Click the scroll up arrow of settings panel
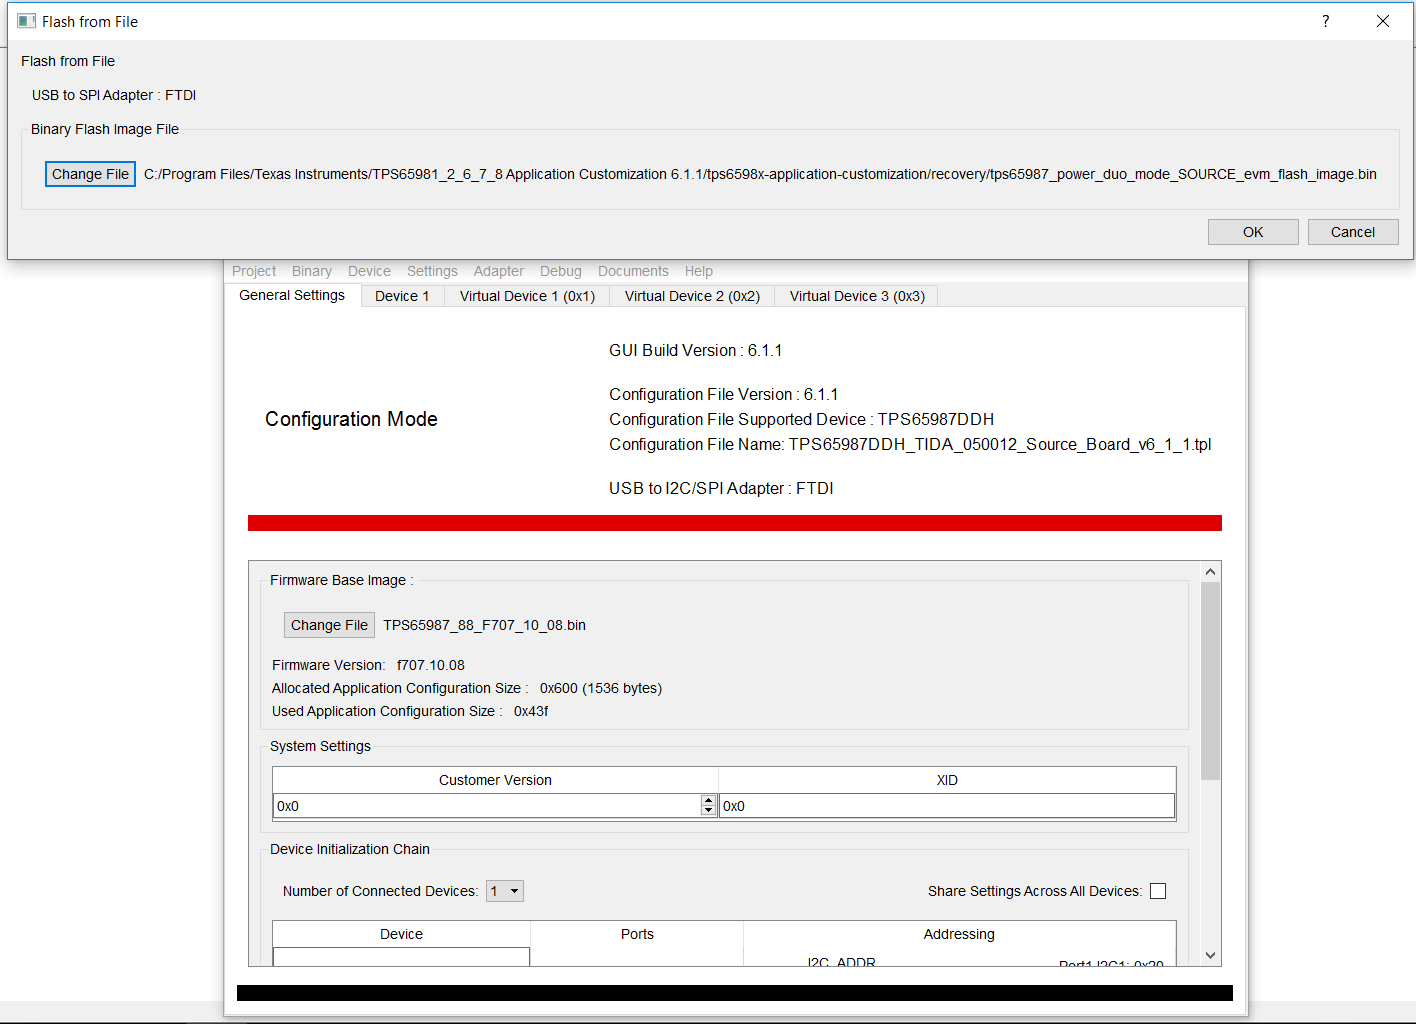1416x1024 pixels. (x=1210, y=572)
